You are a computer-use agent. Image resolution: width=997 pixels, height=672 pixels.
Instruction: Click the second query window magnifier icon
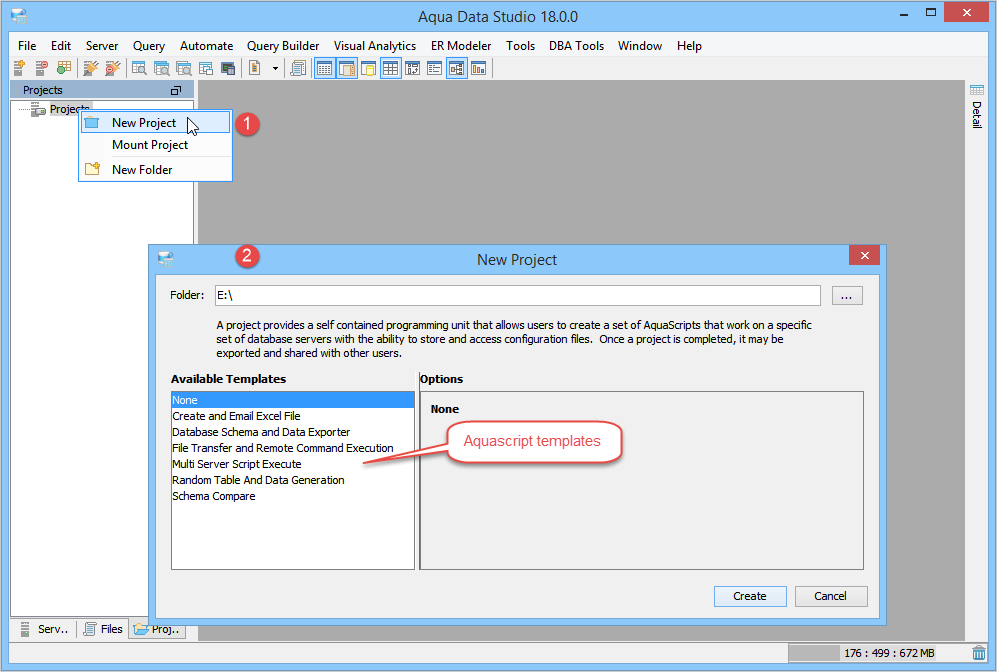pyautogui.click(x=162, y=68)
